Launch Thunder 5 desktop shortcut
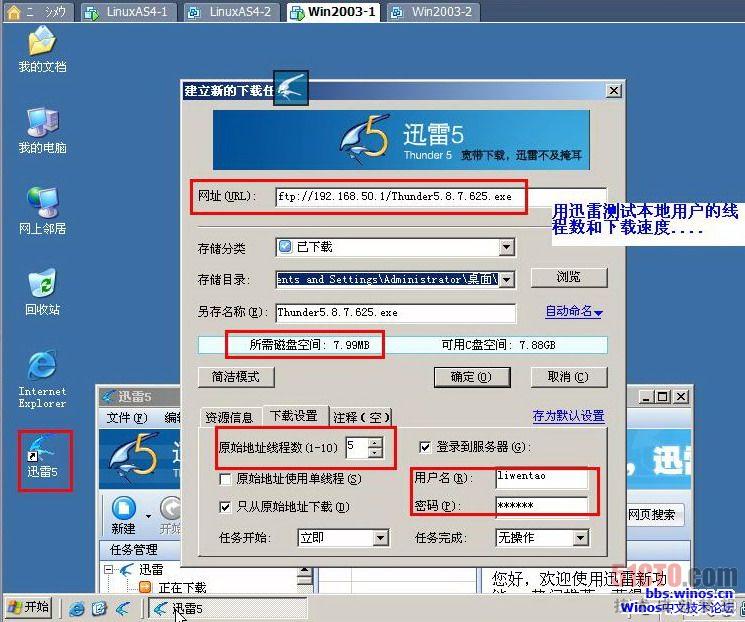Image resolution: width=745 pixels, height=622 pixels. pyautogui.click(x=42, y=457)
